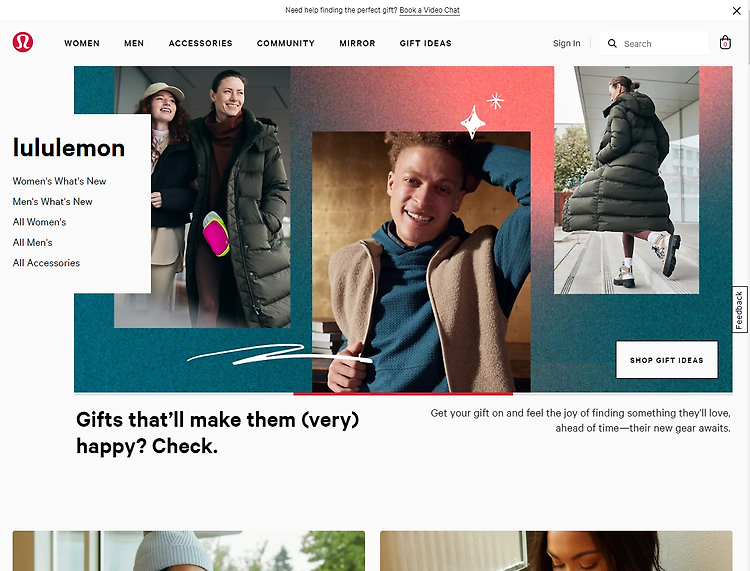The height and width of the screenshot is (571, 750).
Task: Click the lululemon red logo icon
Action: 22,42
